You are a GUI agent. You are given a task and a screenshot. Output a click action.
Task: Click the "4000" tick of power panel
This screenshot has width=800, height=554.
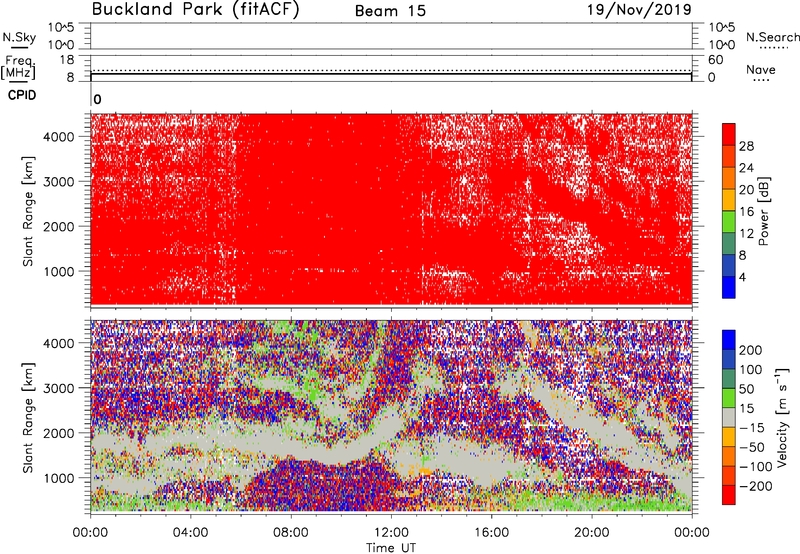point(59,137)
